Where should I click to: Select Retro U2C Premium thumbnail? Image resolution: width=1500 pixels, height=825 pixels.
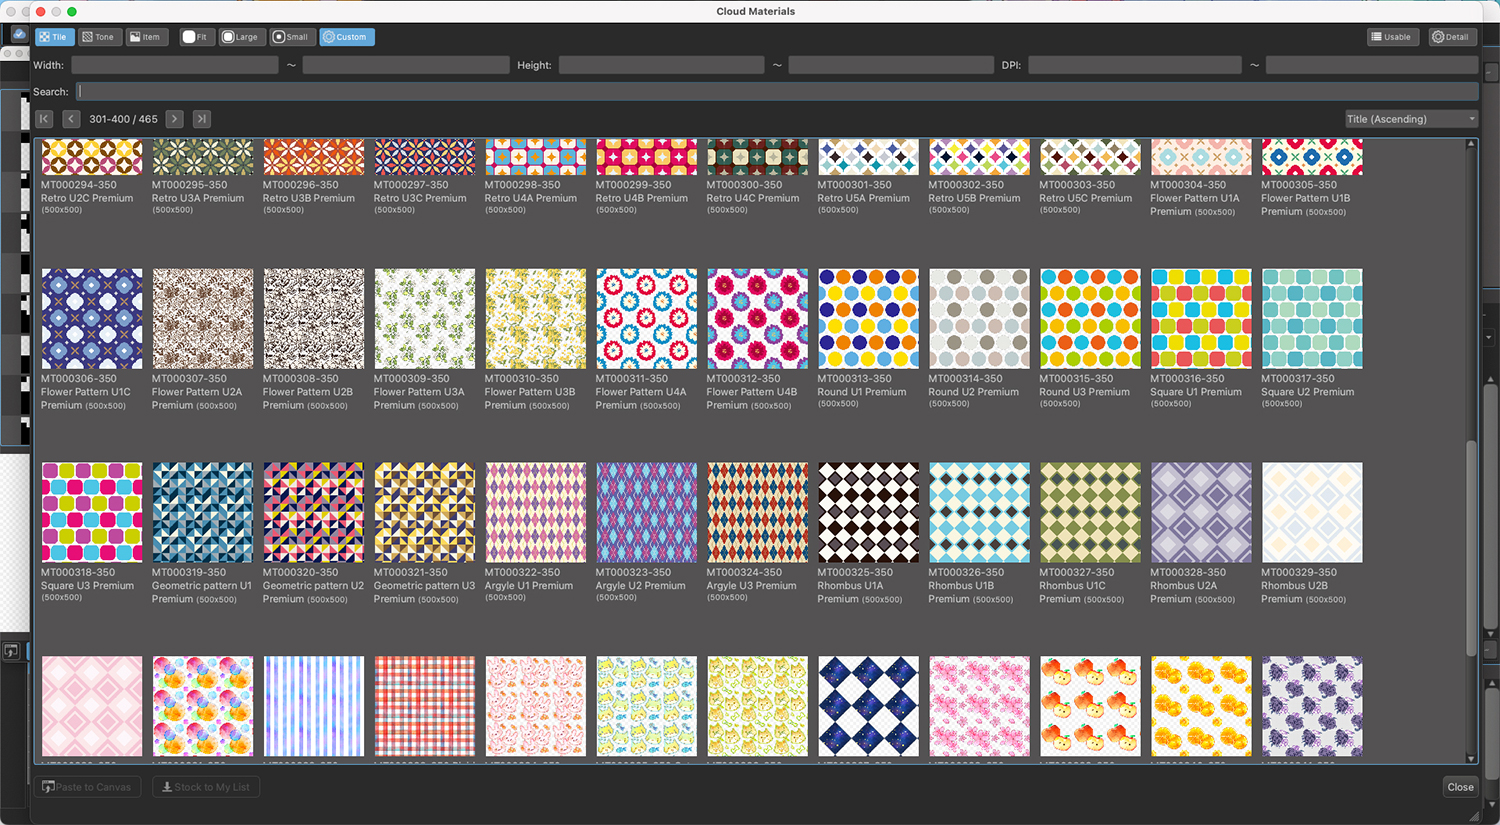coord(92,157)
